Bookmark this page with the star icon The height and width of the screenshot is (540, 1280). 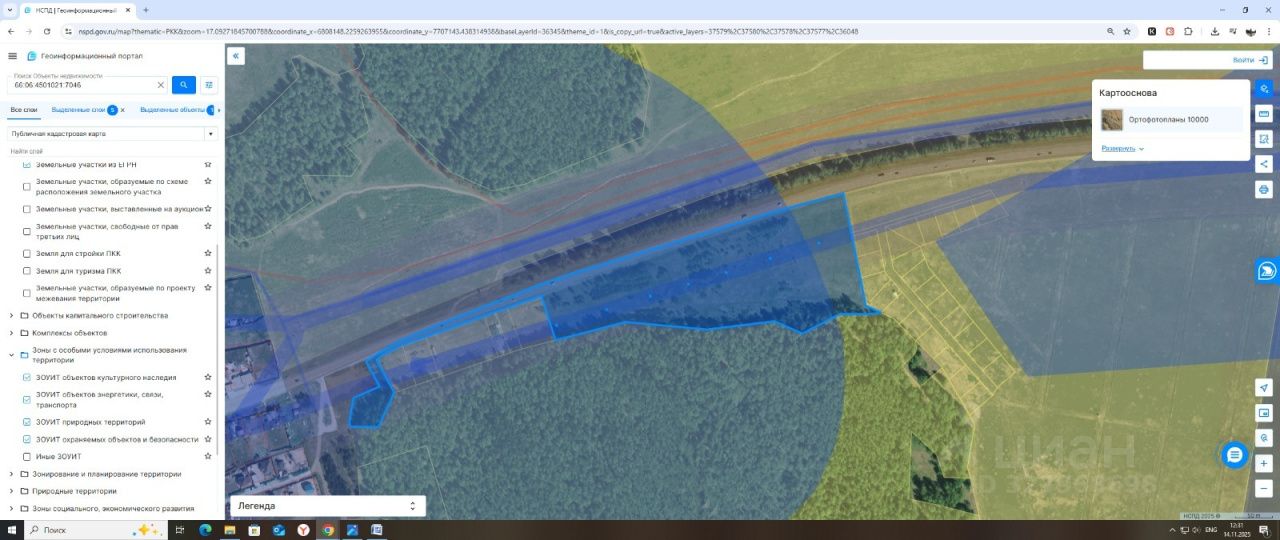pyautogui.click(x=1127, y=31)
